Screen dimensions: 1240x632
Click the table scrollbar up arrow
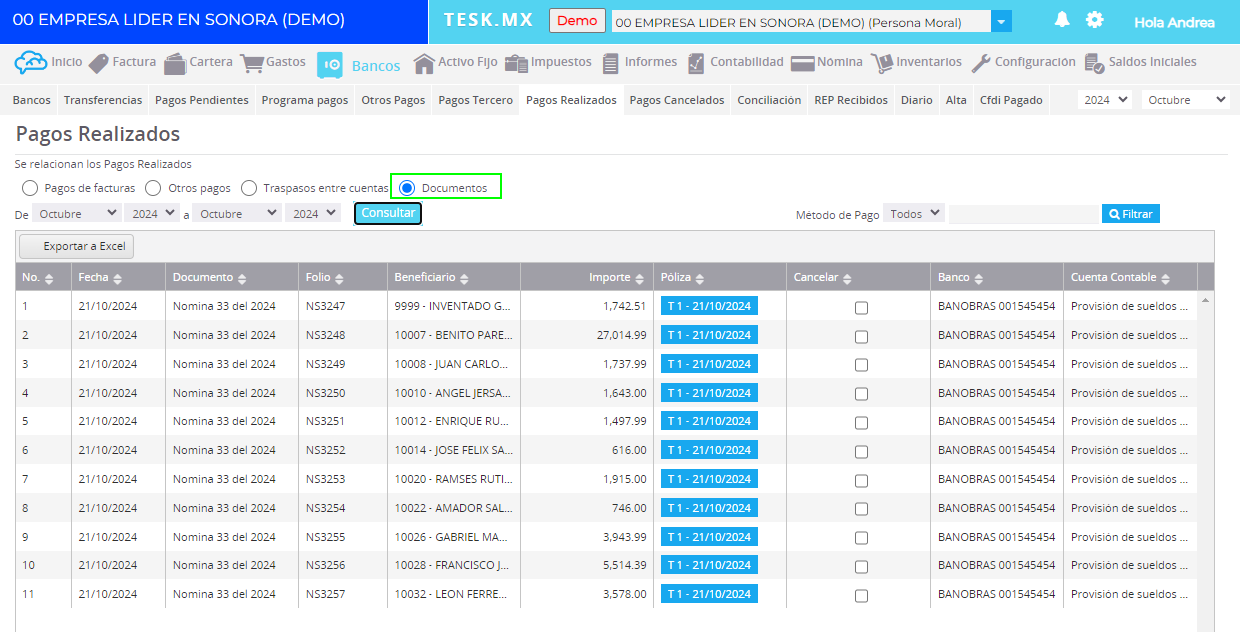pyautogui.click(x=1205, y=299)
